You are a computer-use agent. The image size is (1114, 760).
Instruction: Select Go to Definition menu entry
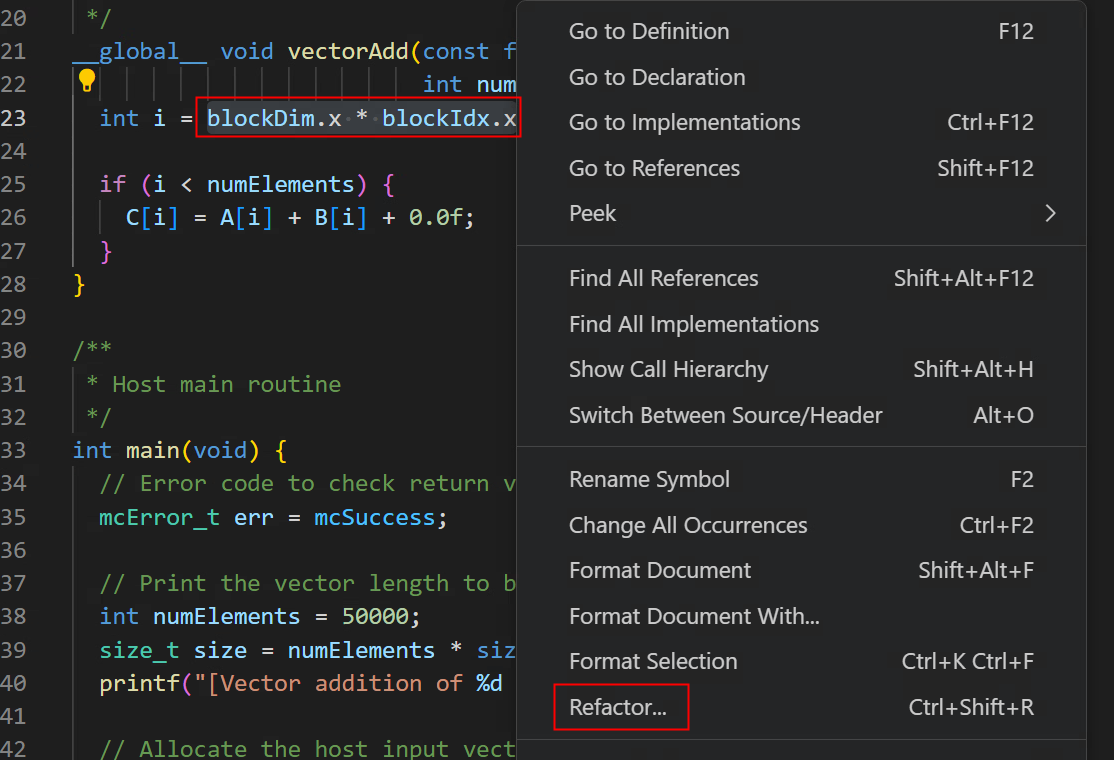(x=649, y=31)
